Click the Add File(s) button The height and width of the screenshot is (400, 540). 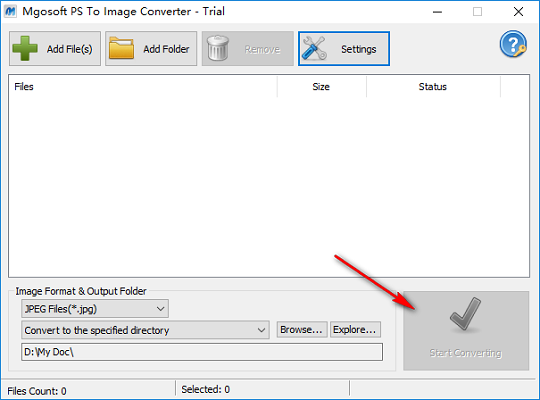pyautogui.click(x=55, y=49)
